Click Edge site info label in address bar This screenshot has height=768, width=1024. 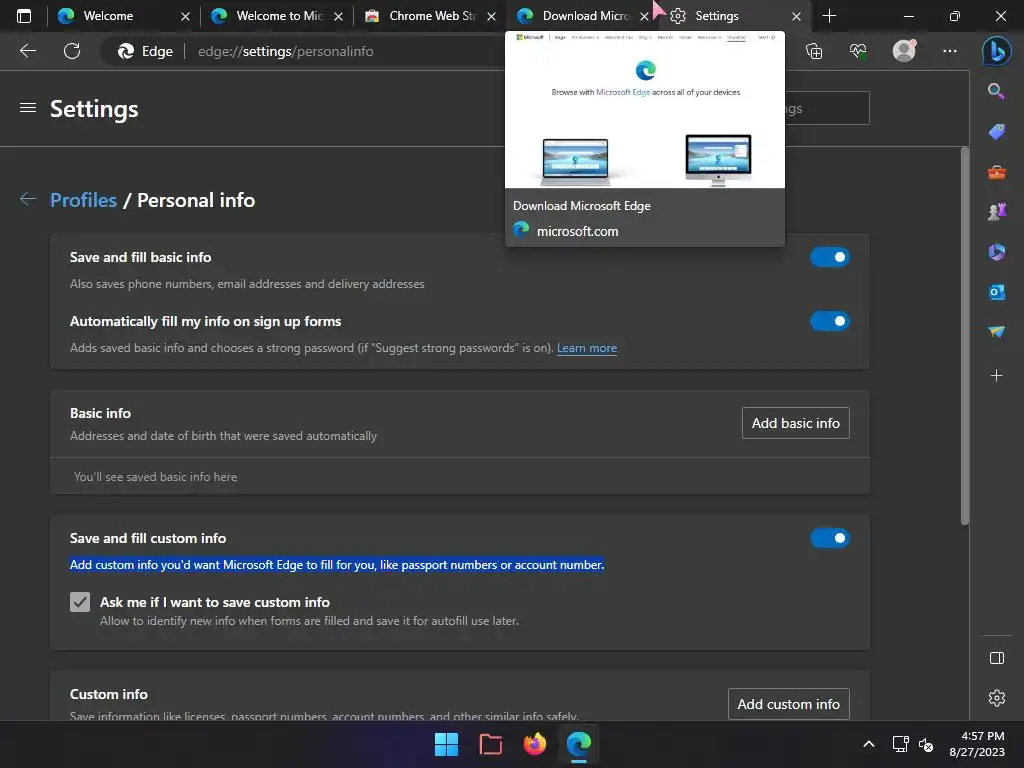click(x=145, y=51)
